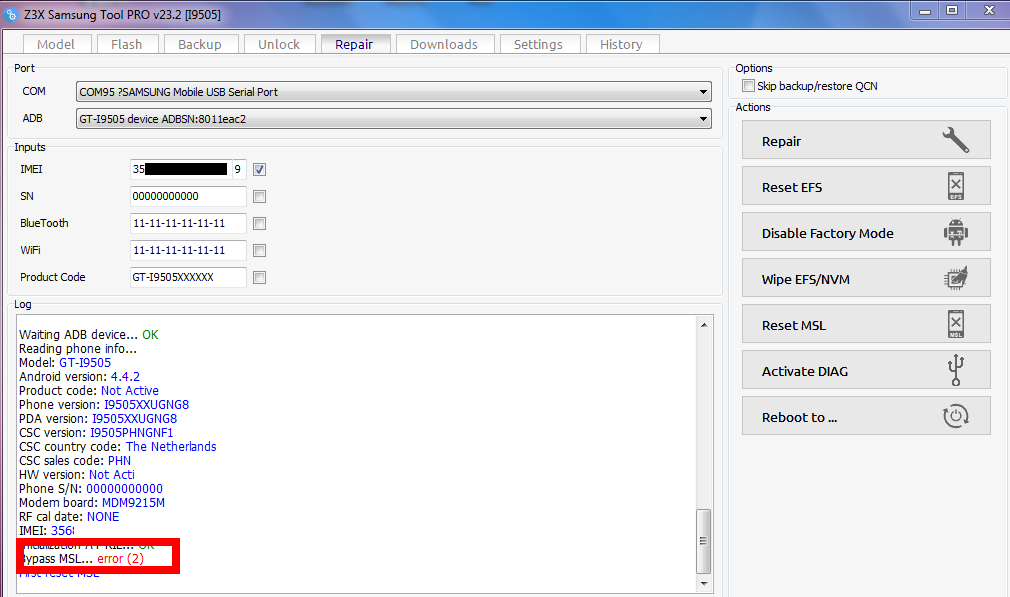Click the Disable Factory Mode button label
The image size is (1010, 597).
coord(828,233)
